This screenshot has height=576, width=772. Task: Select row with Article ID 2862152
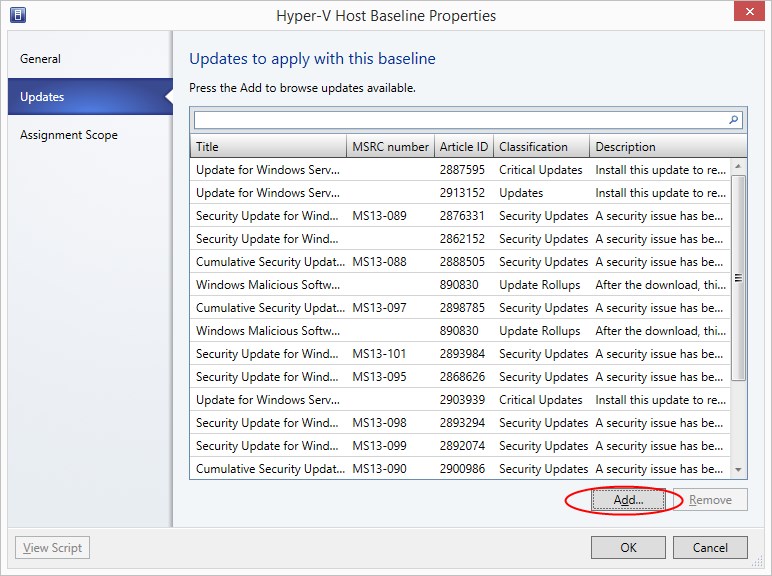[x=460, y=239]
